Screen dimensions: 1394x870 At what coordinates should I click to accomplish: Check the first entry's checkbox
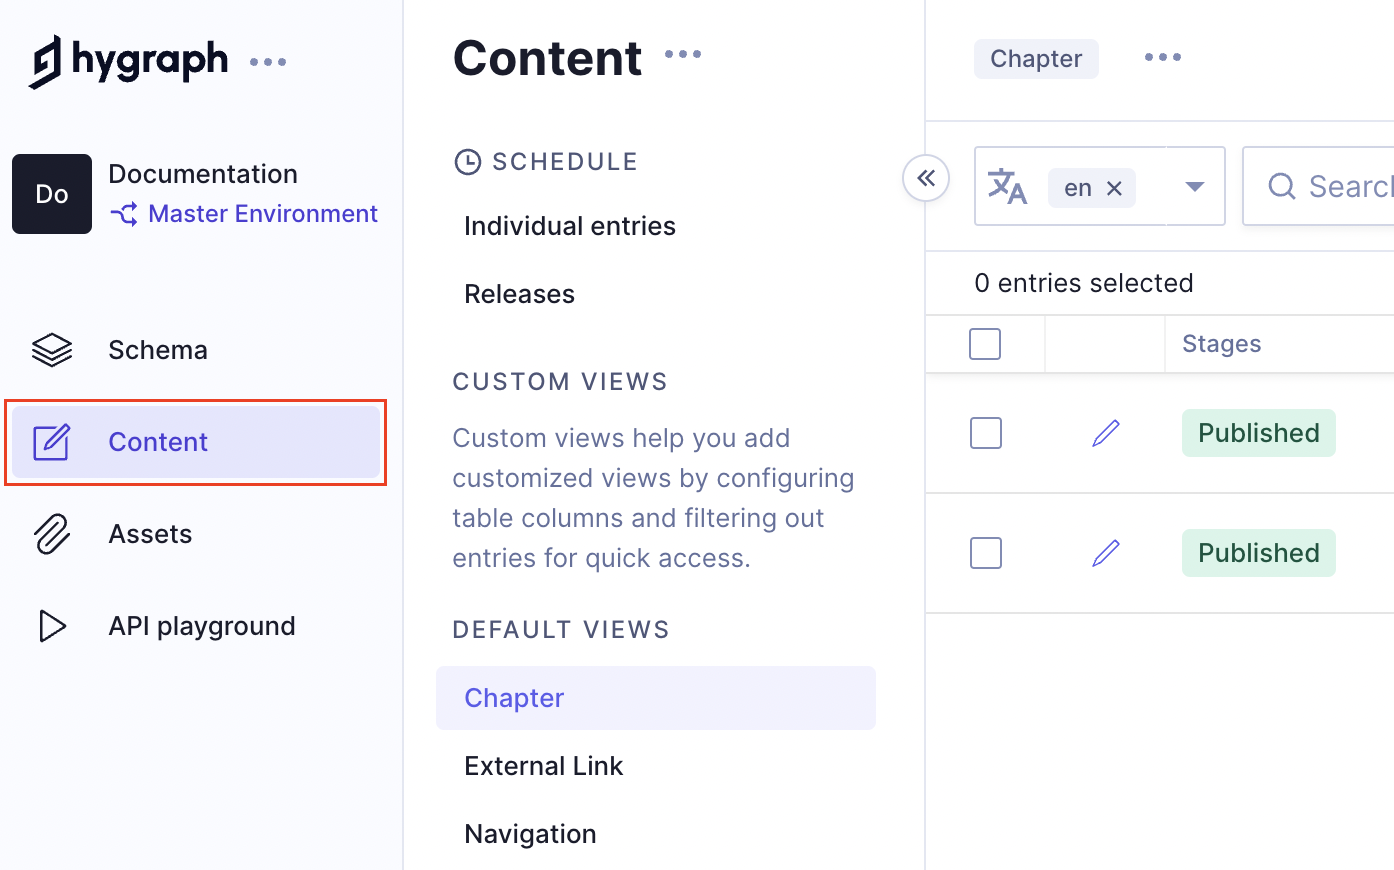[986, 433]
